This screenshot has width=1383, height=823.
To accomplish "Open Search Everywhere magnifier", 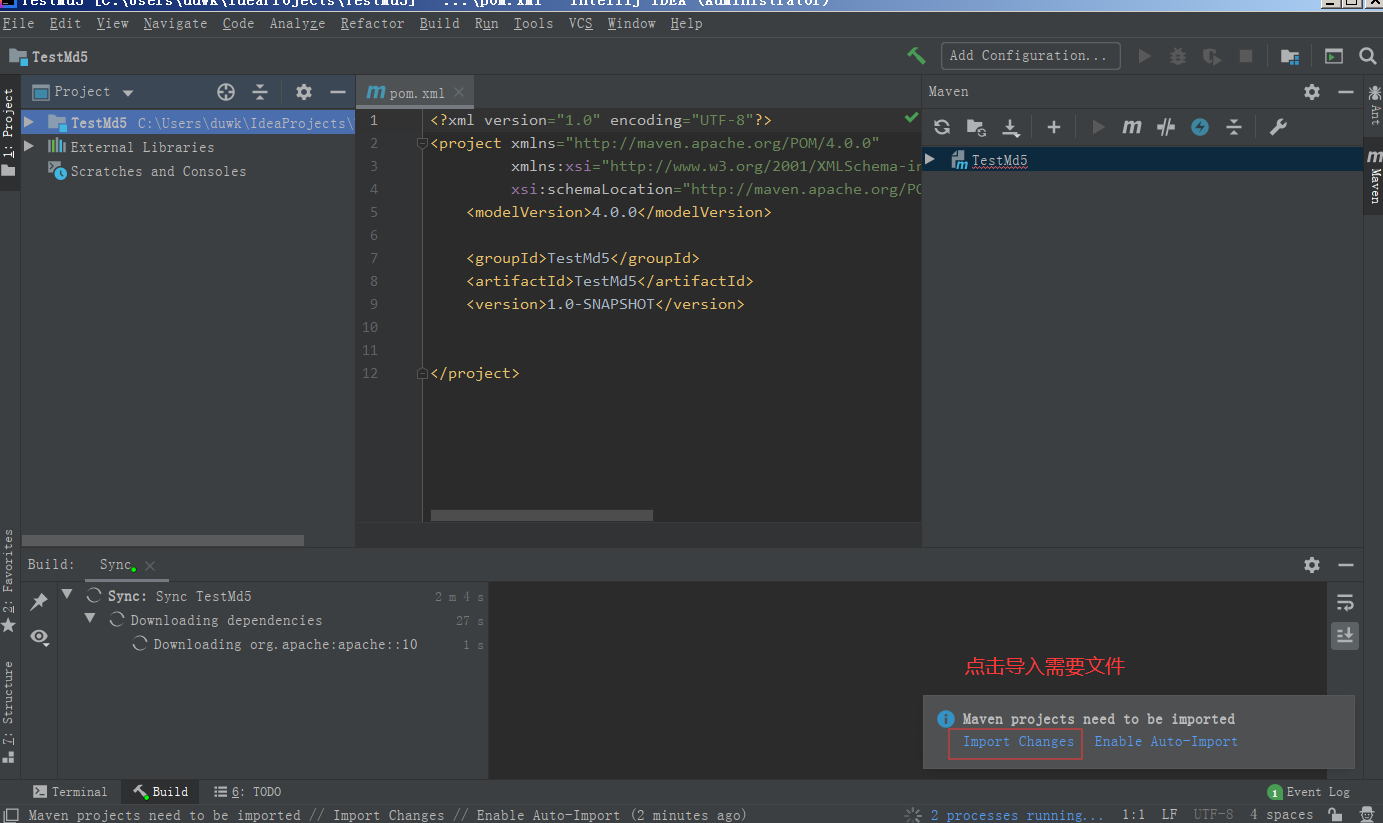I will pyautogui.click(x=1368, y=57).
